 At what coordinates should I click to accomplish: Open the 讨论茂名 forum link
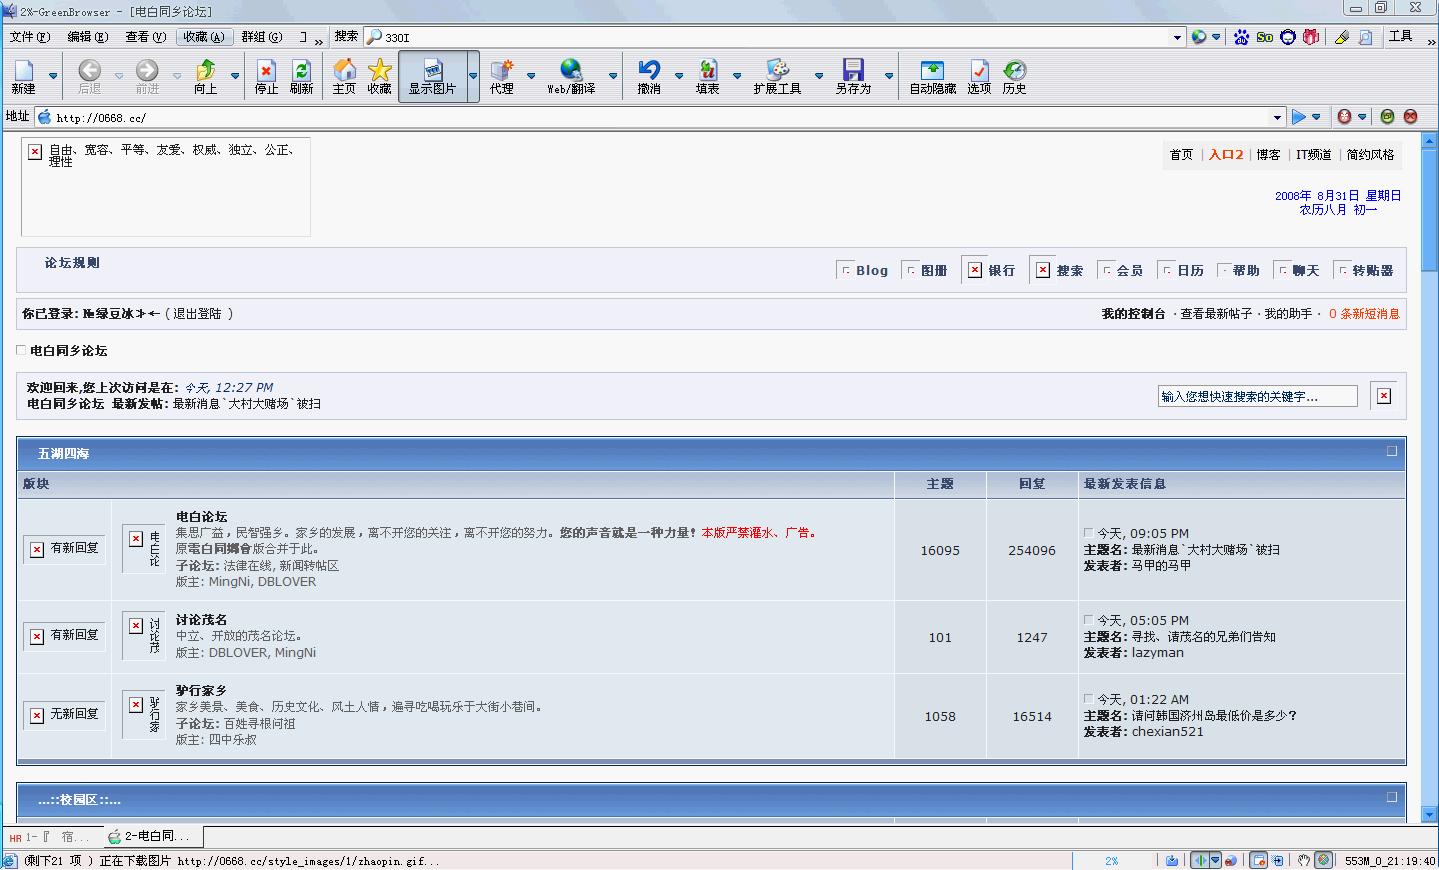tap(201, 620)
